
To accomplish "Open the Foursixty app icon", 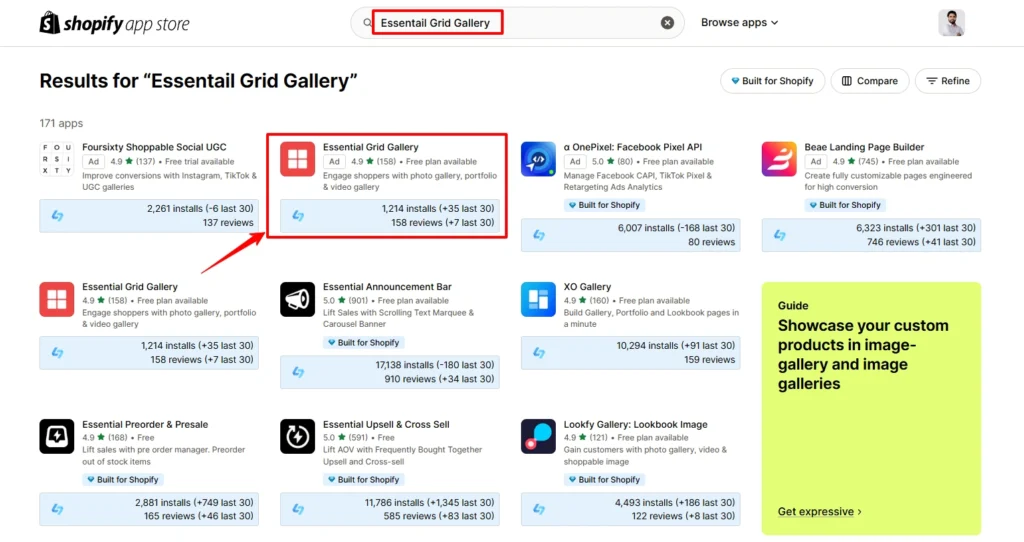I will coord(56,159).
